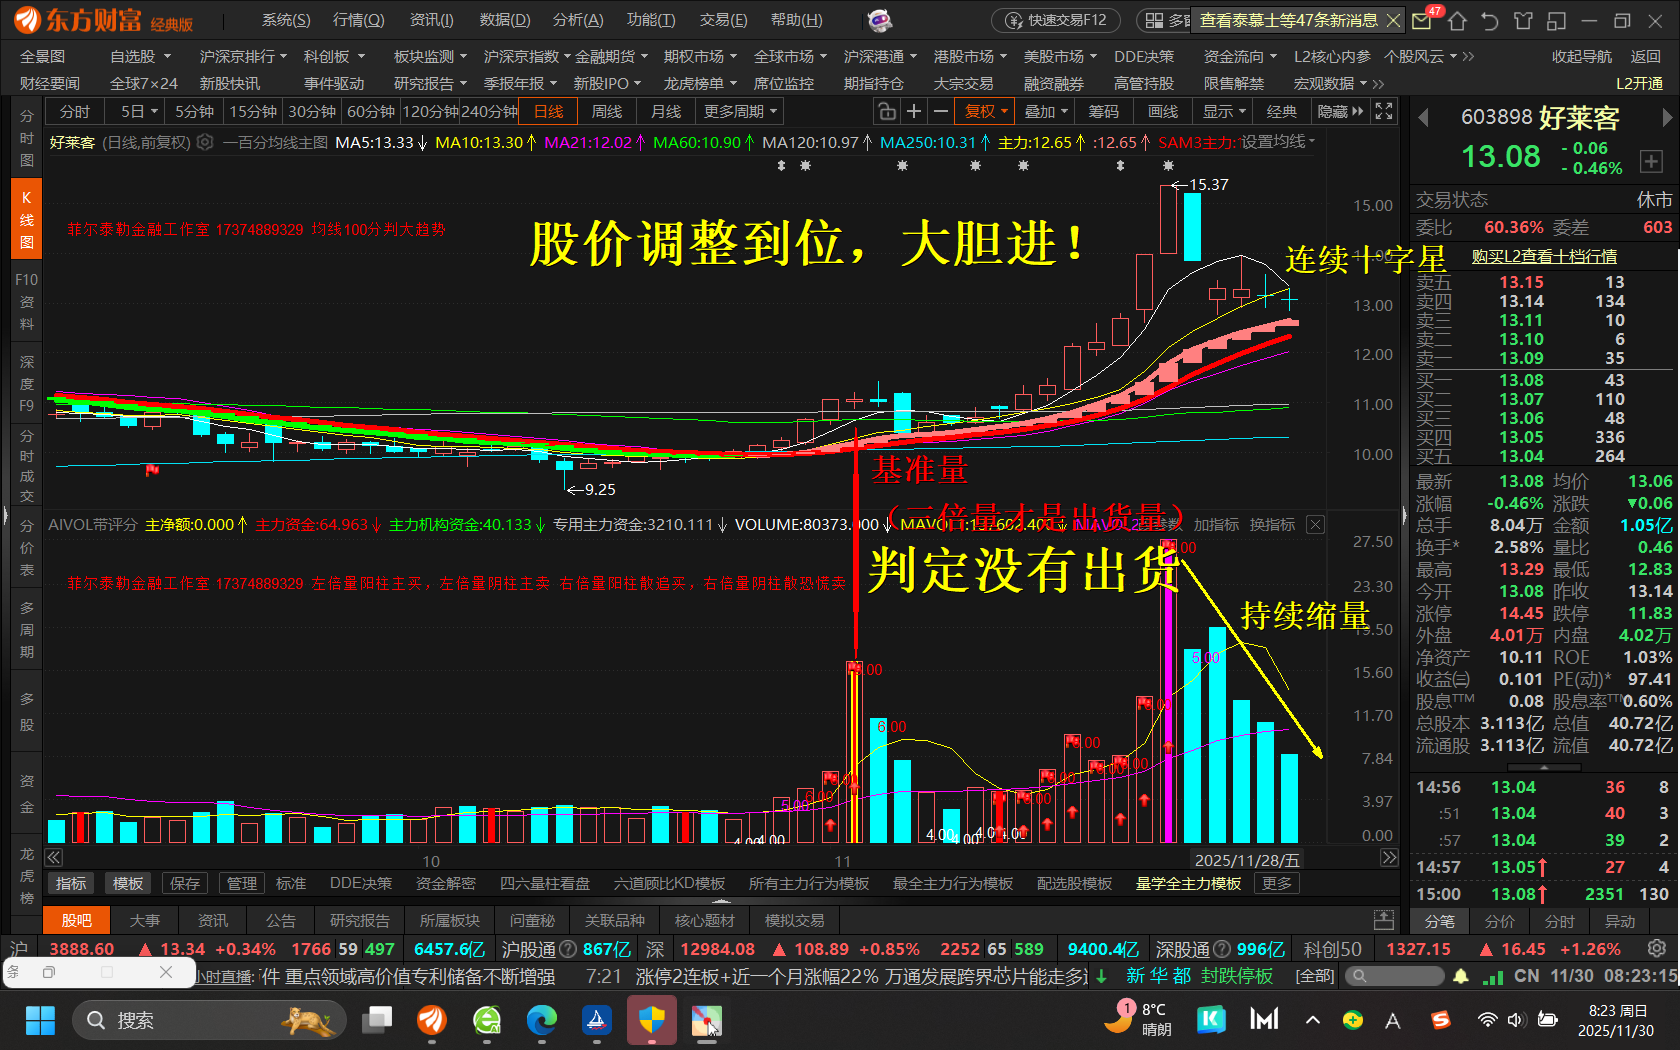Click the 深股通 help question icon
The height and width of the screenshot is (1050, 1680).
click(x=1220, y=949)
